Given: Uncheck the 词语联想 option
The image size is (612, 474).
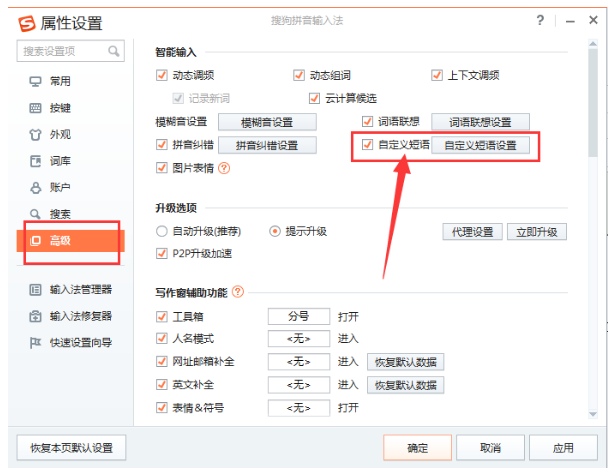Looking at the screenshot, I should [367, 121].
